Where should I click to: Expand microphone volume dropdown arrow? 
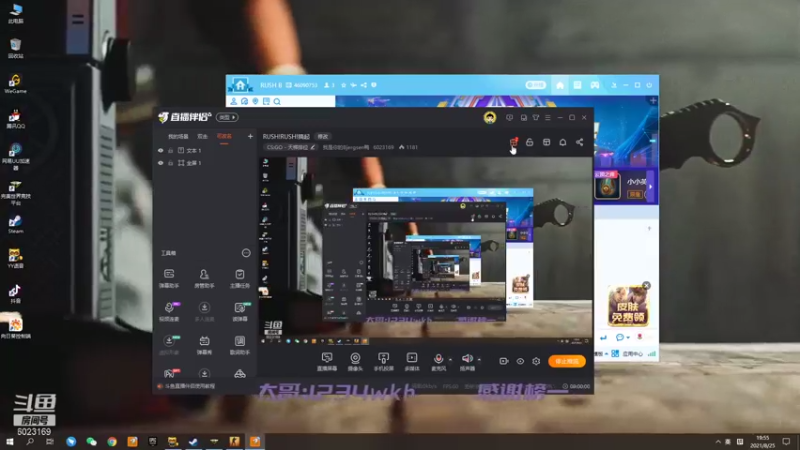coord(450,360)
